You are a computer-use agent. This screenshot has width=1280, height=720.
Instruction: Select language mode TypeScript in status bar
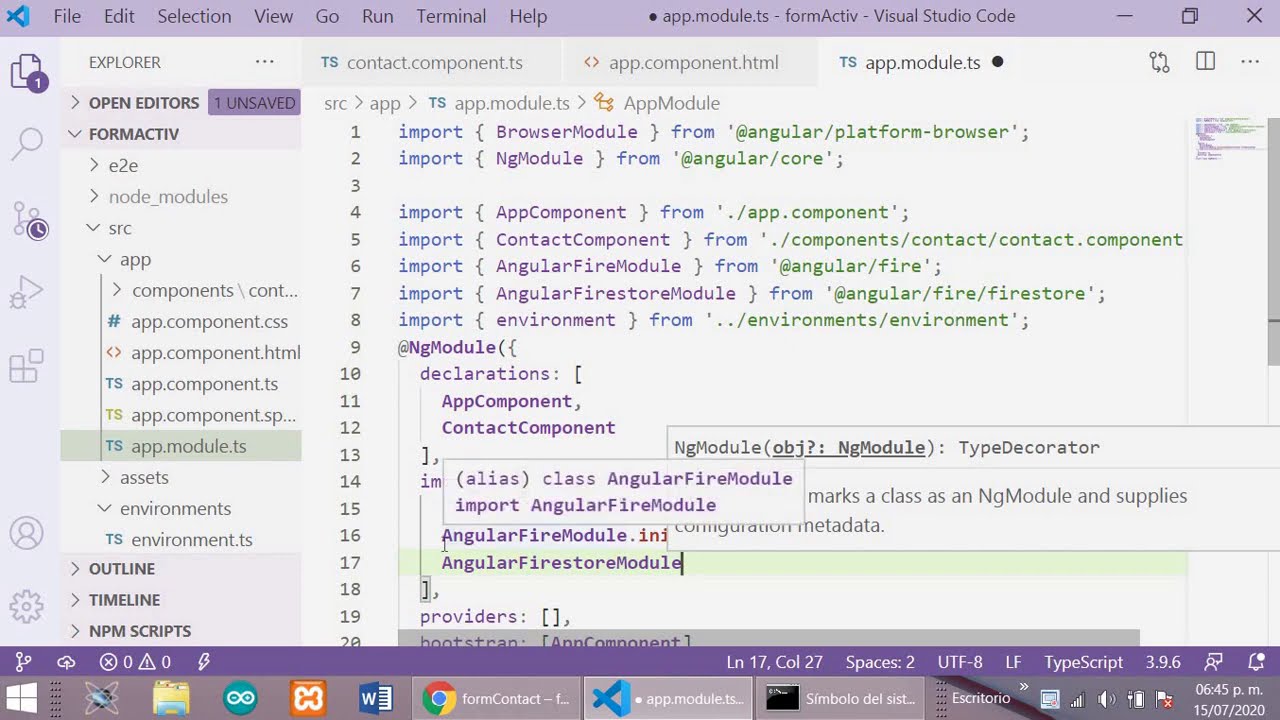click(1084, 662)
